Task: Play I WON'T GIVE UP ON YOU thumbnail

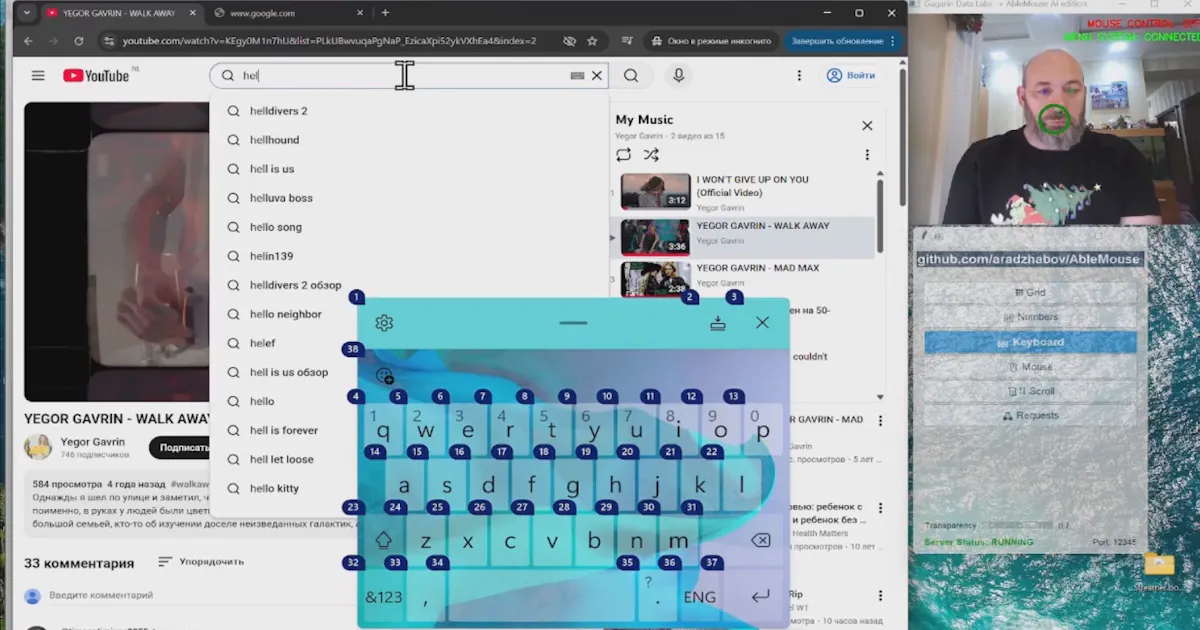Action: tap(655, 192)
